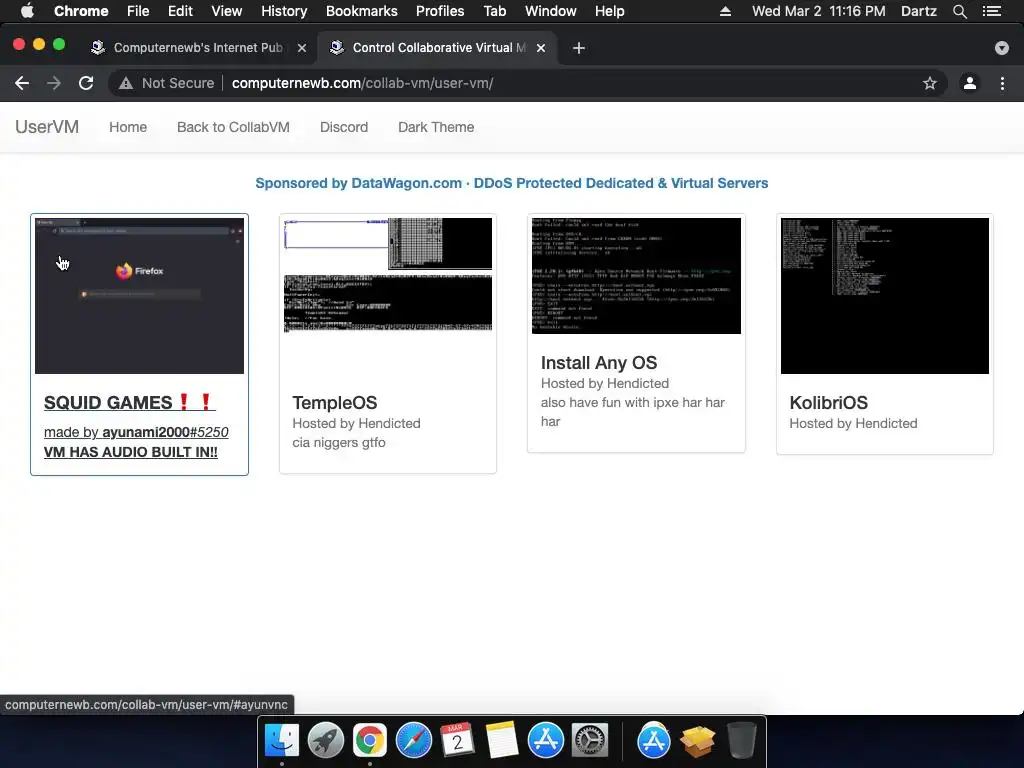Open the KolibriOS VM thumbnail

pyautogui.click(x=885, y=296)
